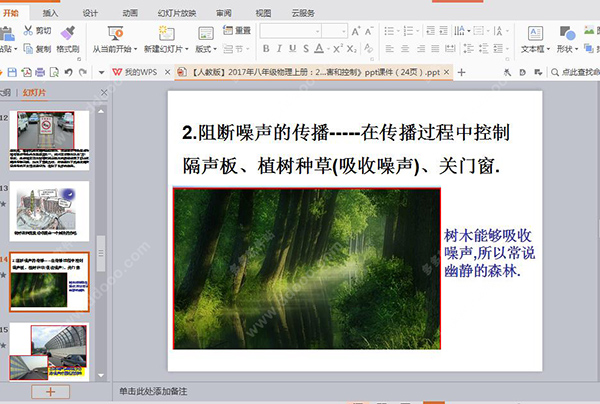This screenshot has width=600, height=404.
Task: Open the font color A swatch
Action: point(319,49)
